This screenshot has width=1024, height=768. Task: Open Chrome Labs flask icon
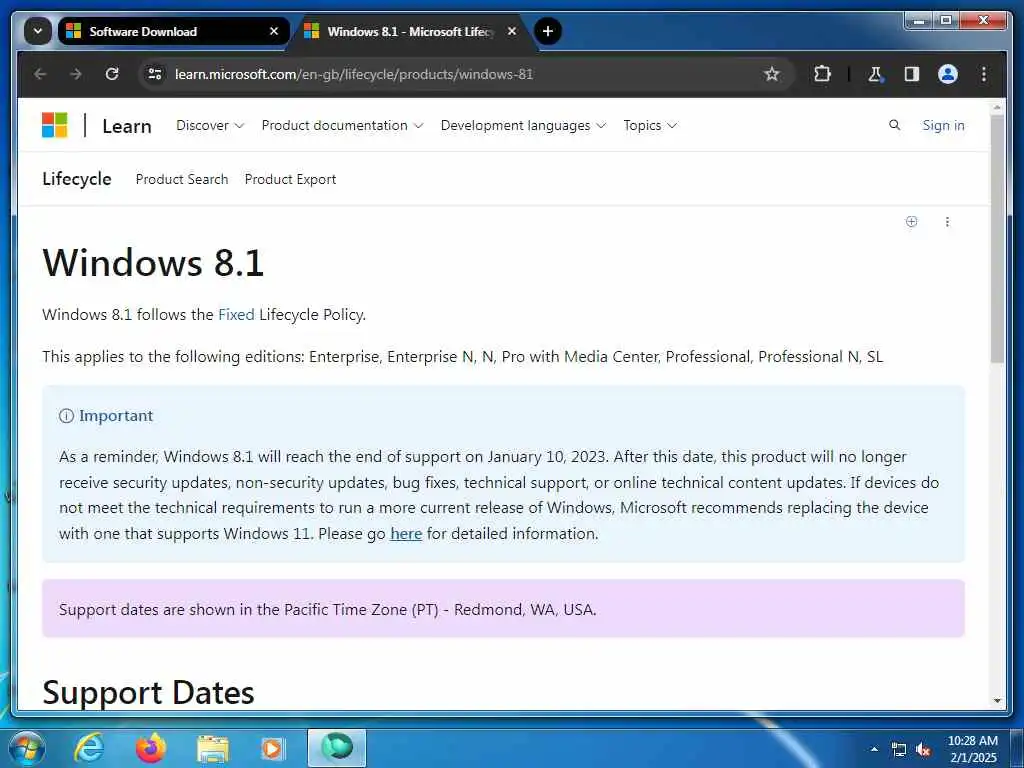(x=875, y=74)
